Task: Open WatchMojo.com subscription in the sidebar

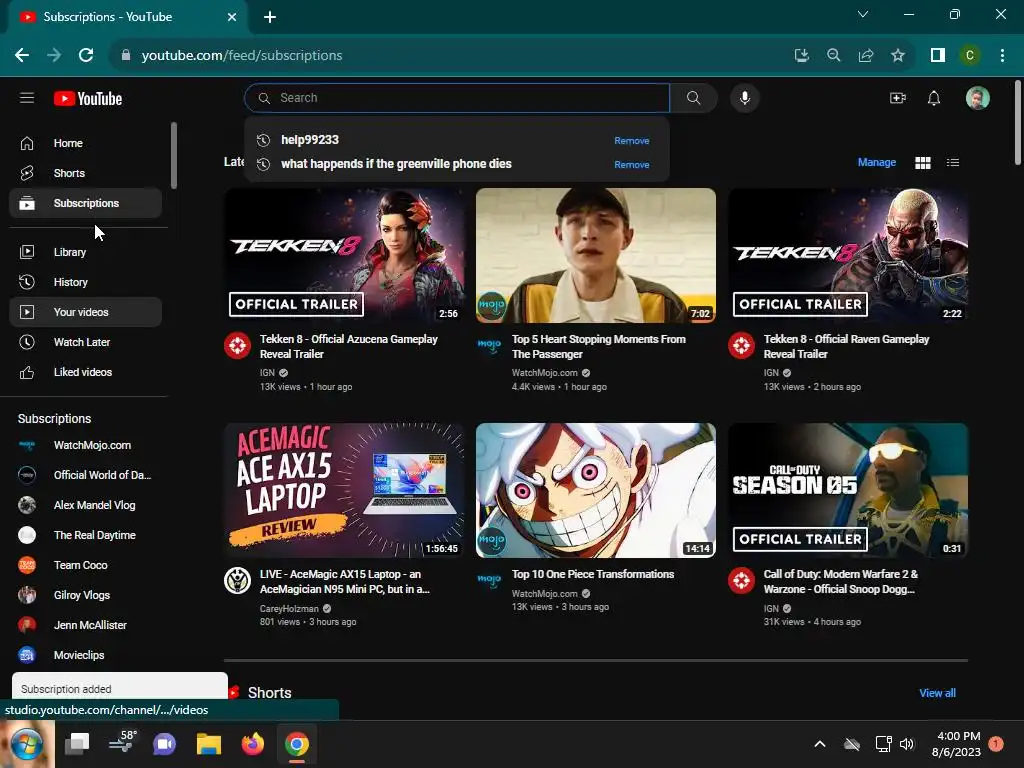Action: (x=86, y=445)
